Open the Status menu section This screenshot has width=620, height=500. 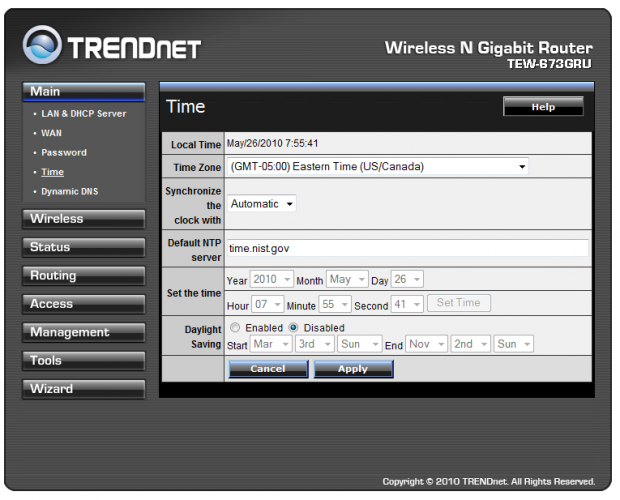(x=84, y=247)
